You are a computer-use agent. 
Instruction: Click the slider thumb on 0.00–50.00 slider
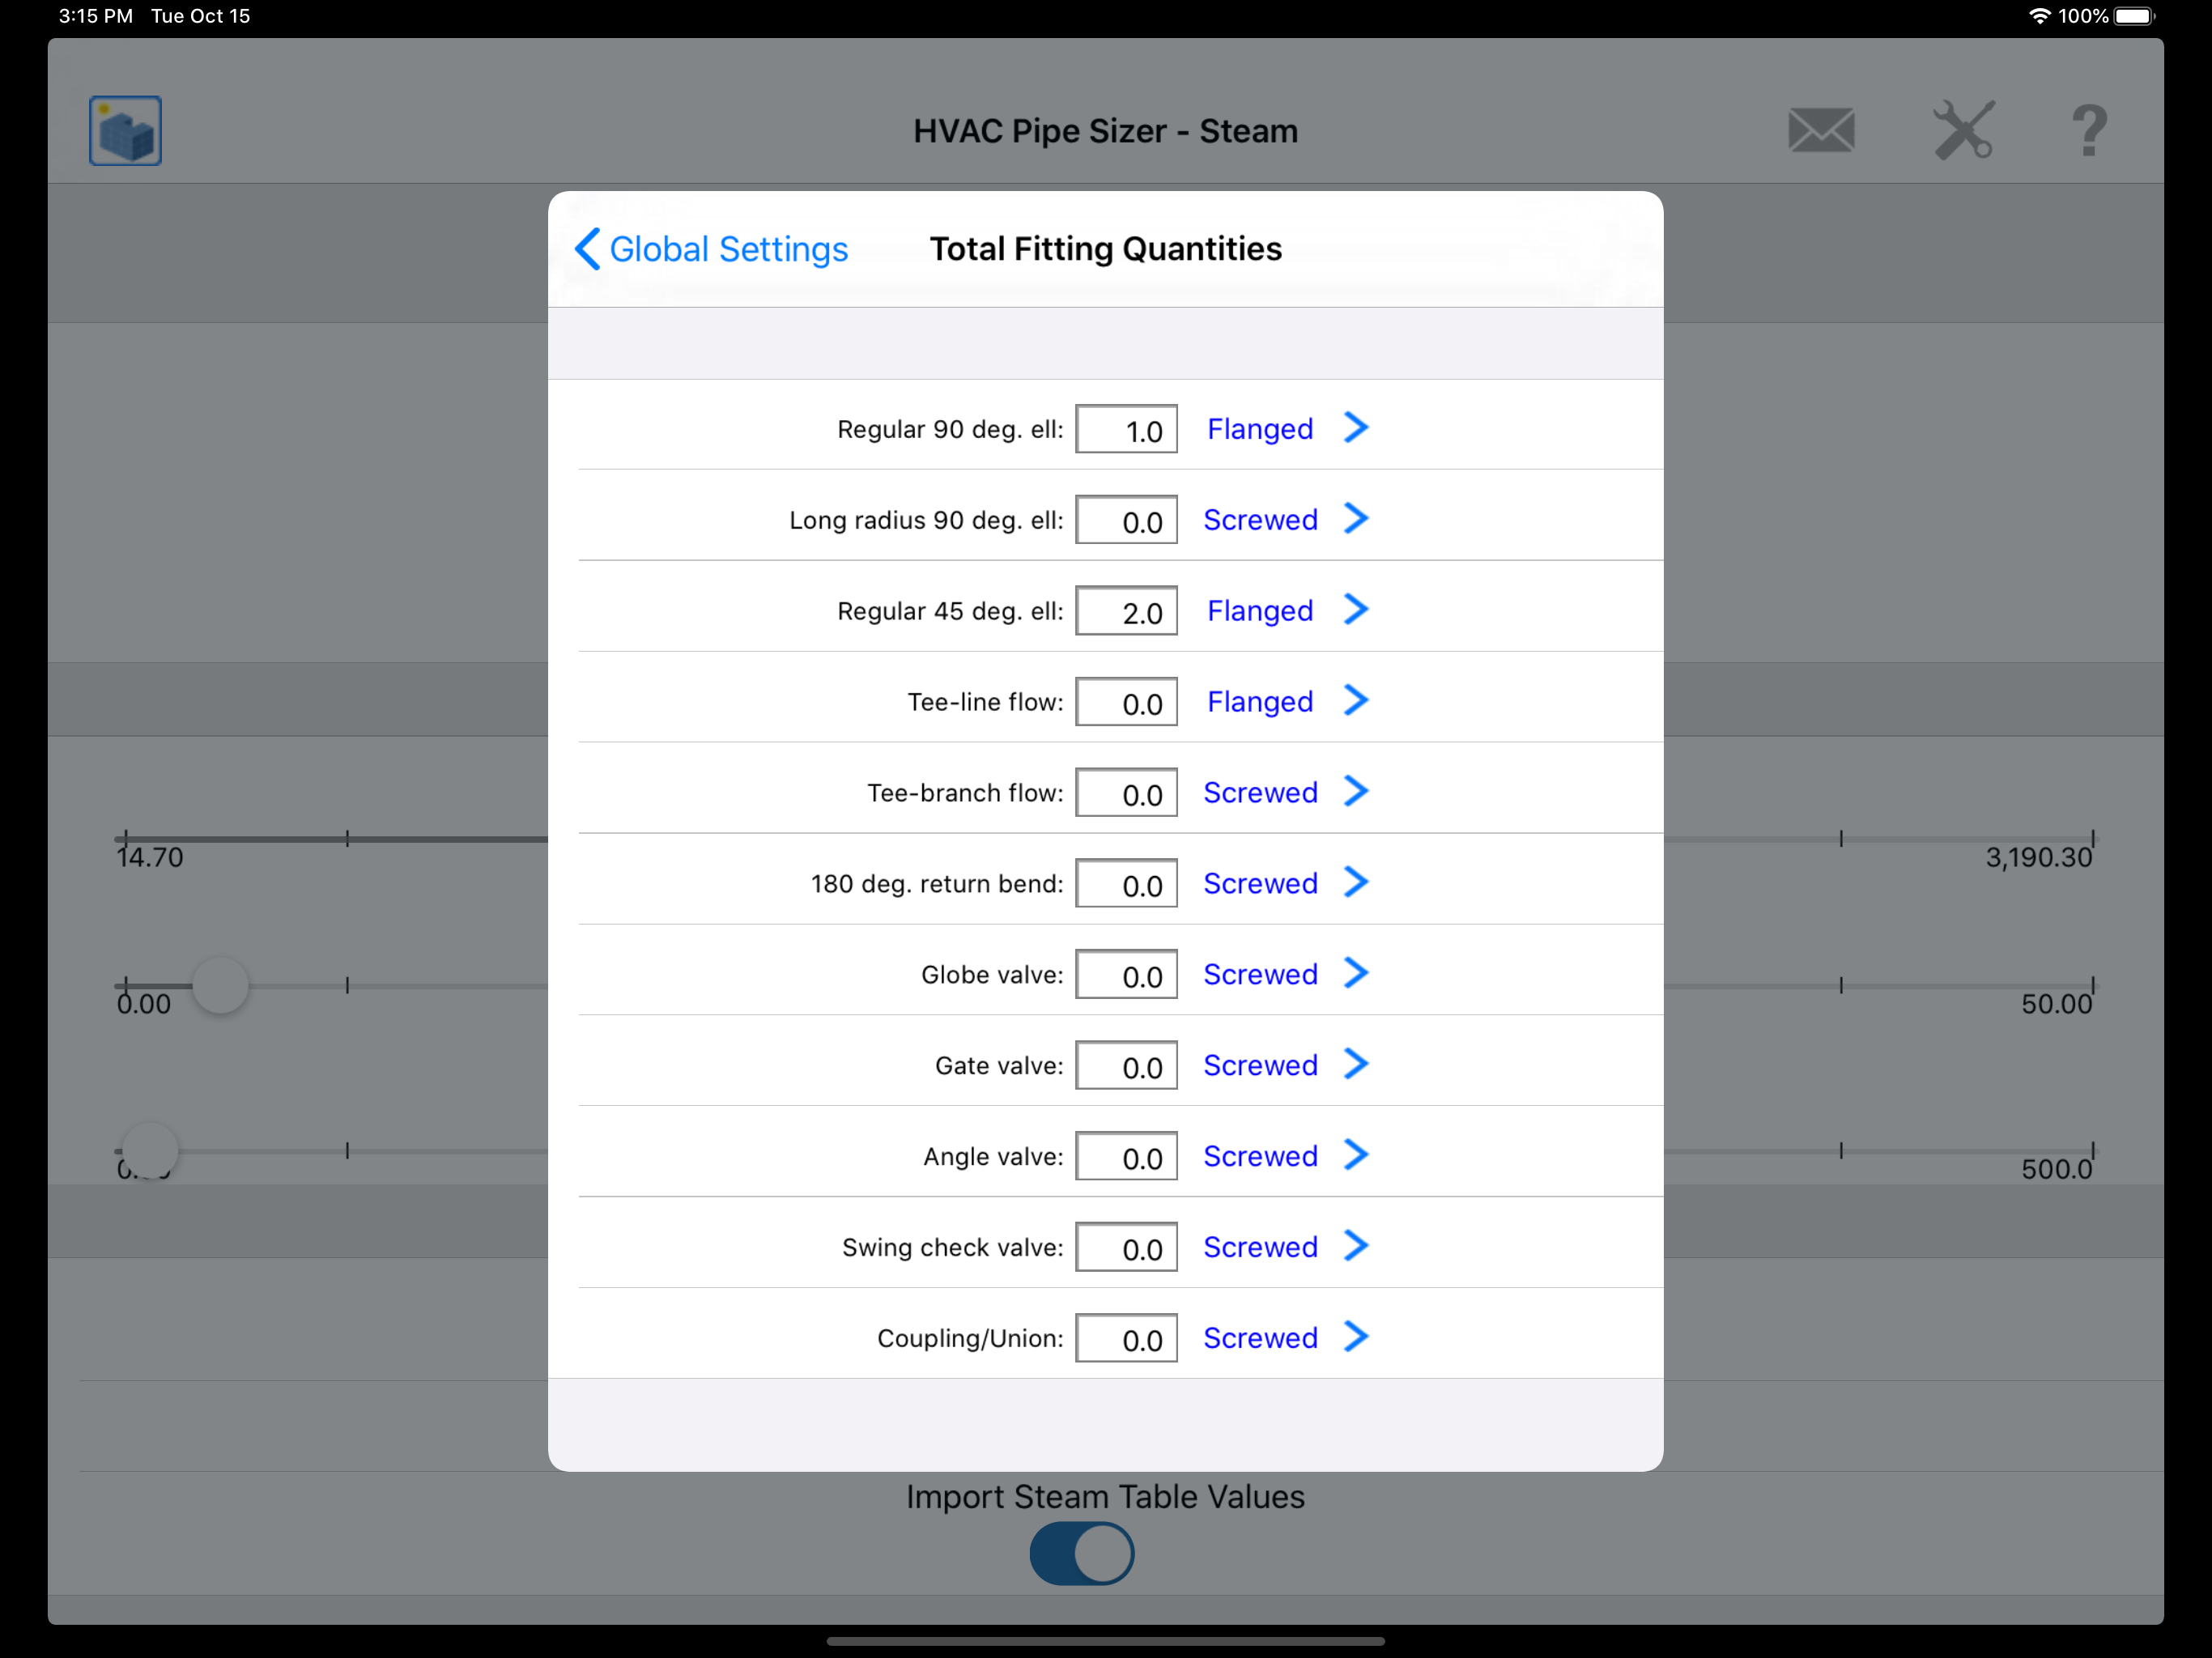pyautogui.click(x=220, y=986)
